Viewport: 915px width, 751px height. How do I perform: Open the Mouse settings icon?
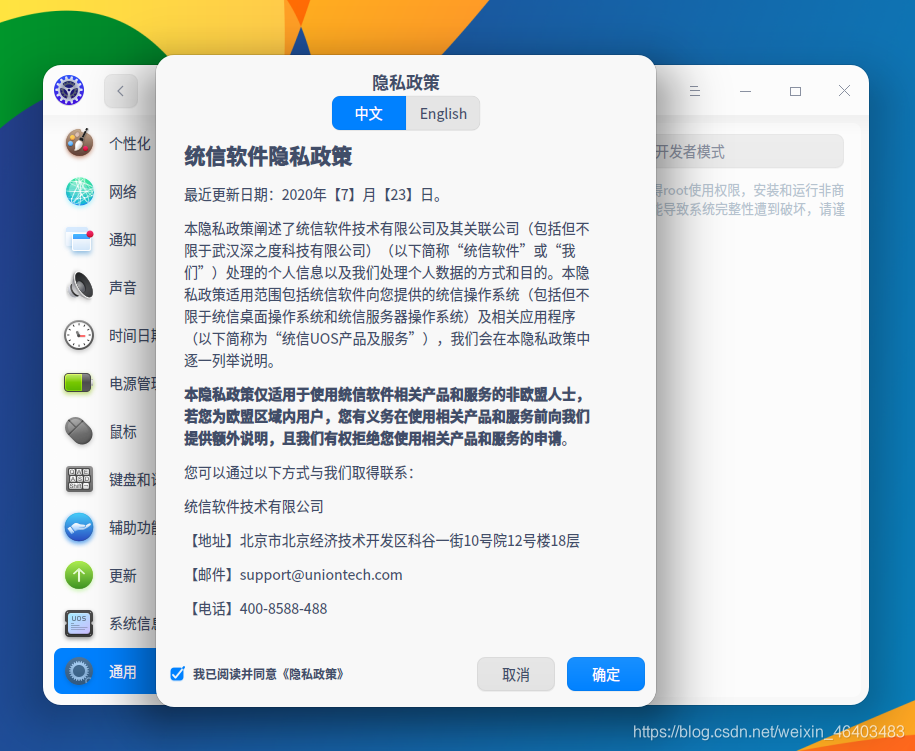(79, 431)
